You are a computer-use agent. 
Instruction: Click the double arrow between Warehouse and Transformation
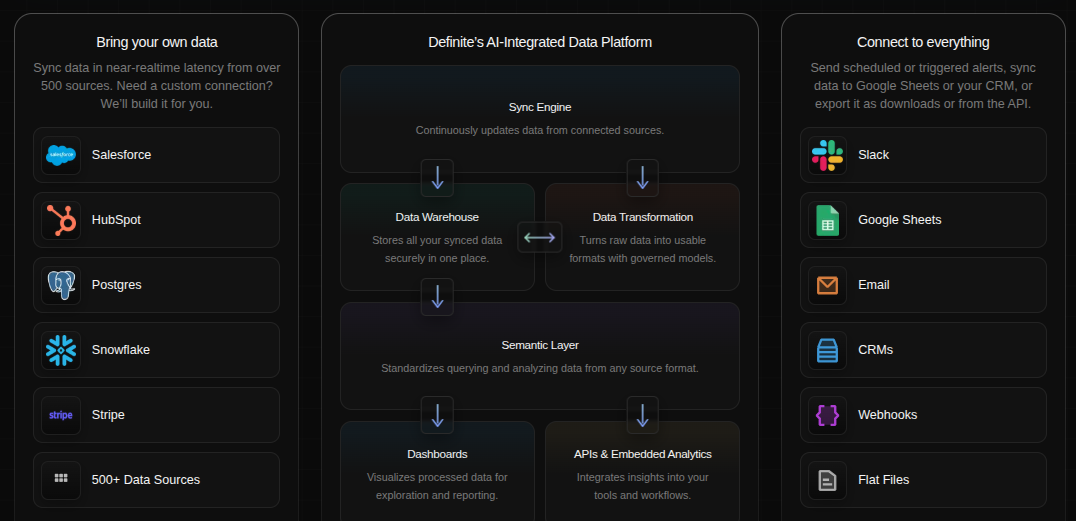[539, 238]
